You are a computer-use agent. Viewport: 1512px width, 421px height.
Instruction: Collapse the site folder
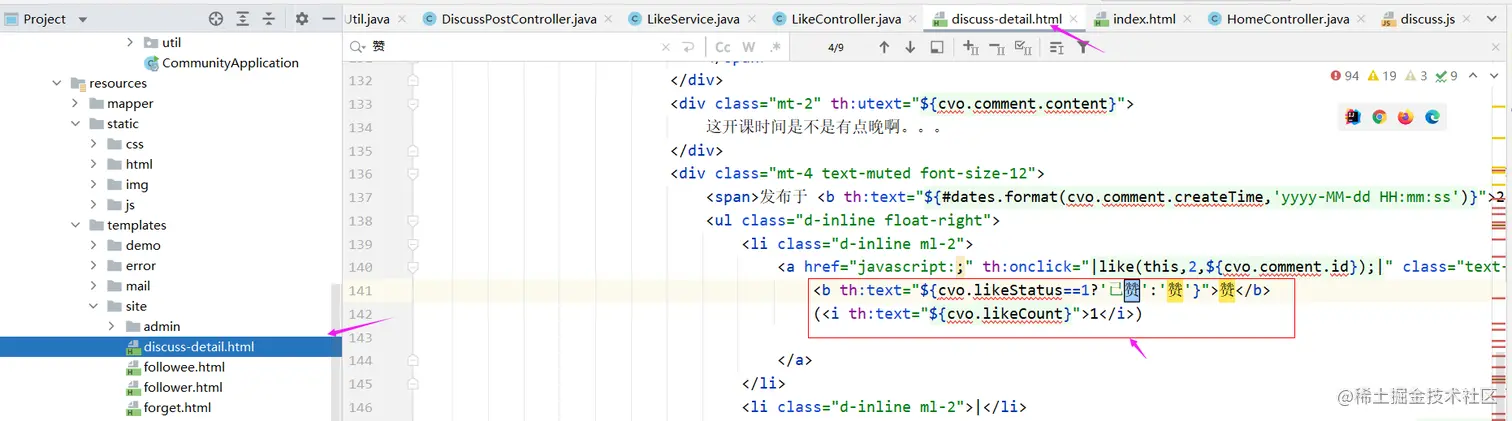tap(93, 306)
